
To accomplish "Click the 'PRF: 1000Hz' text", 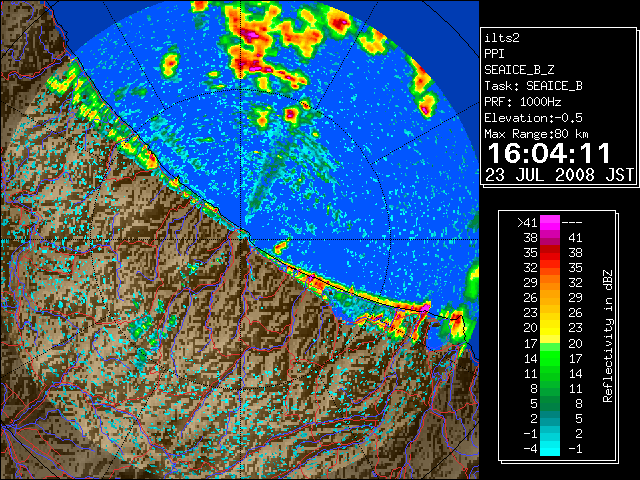I will [x=522, y=102].
